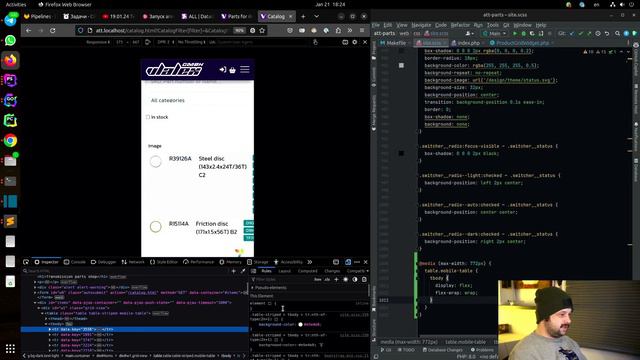
Task: Toggle dark color scheme simulation
Action: 355,280
